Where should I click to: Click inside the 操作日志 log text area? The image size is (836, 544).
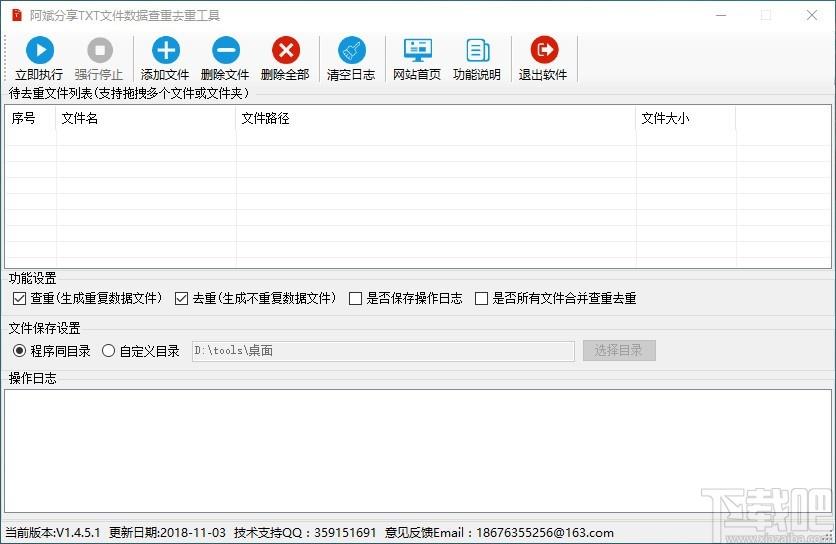(418, 451)
